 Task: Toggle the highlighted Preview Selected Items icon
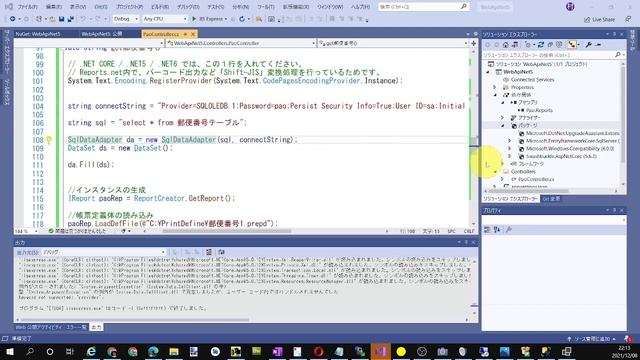coord(571,44)
